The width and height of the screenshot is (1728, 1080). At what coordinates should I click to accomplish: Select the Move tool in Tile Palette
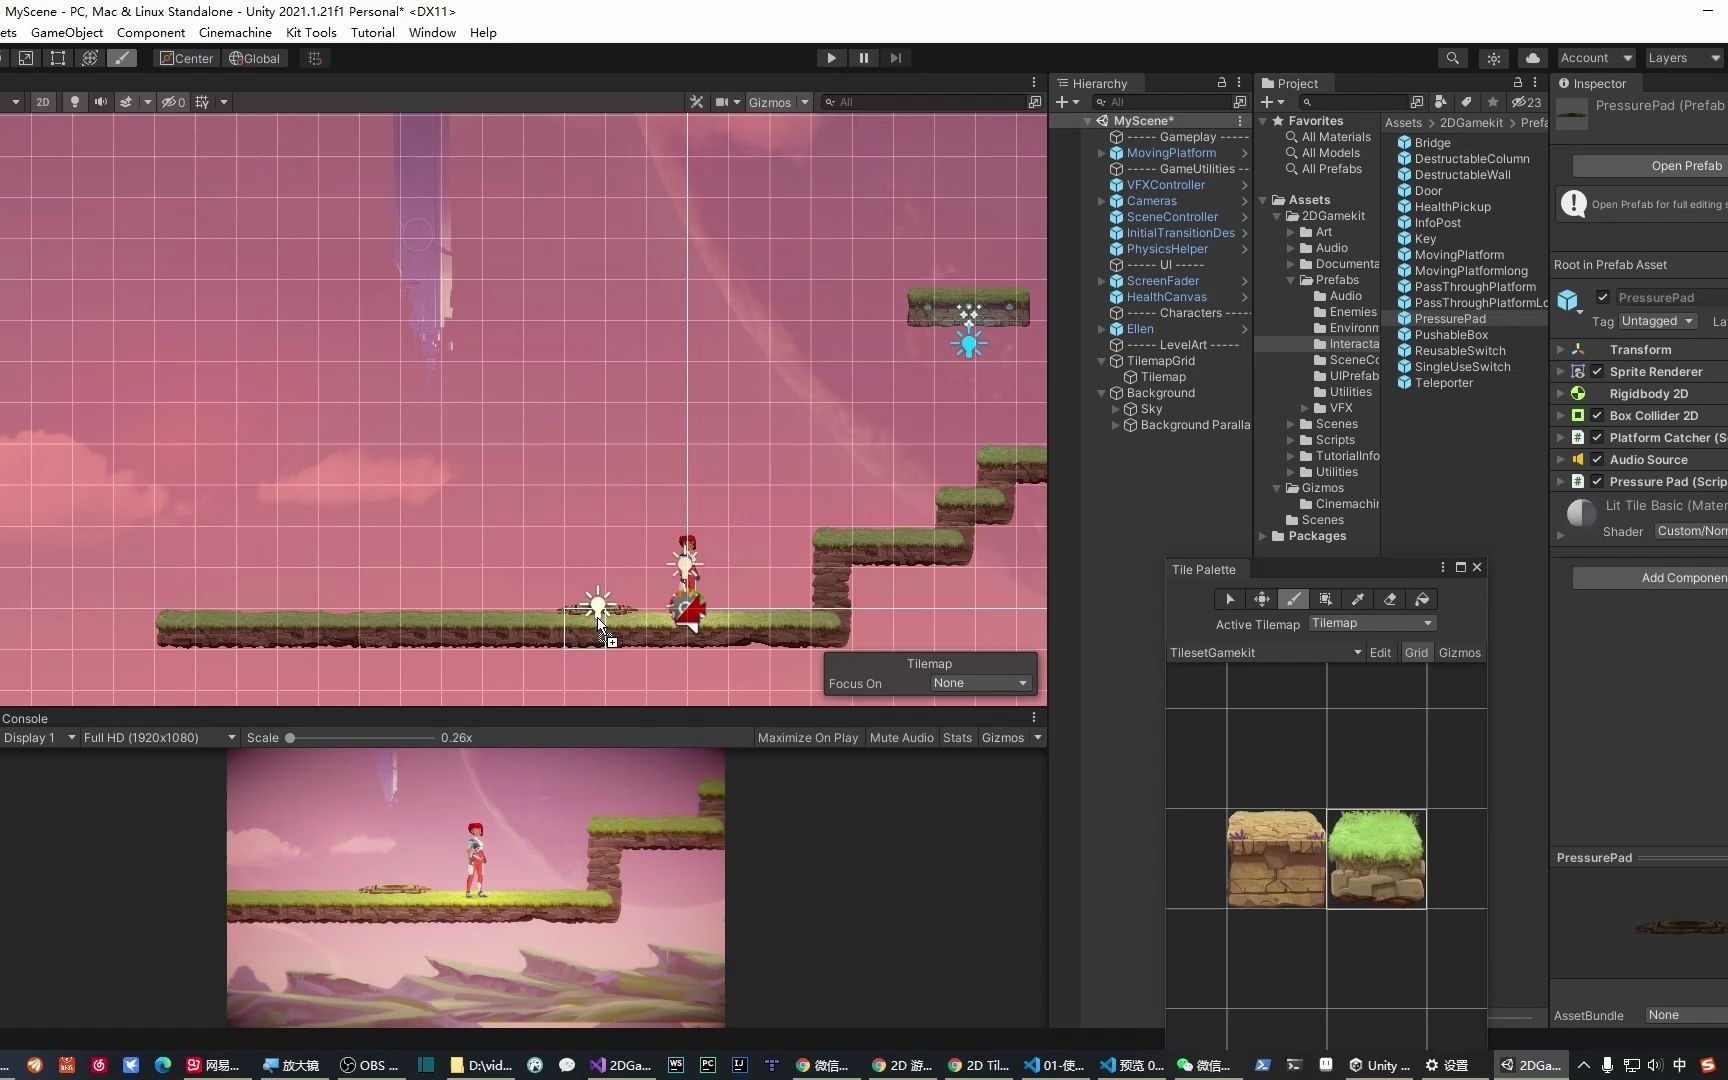[1261, 599]
